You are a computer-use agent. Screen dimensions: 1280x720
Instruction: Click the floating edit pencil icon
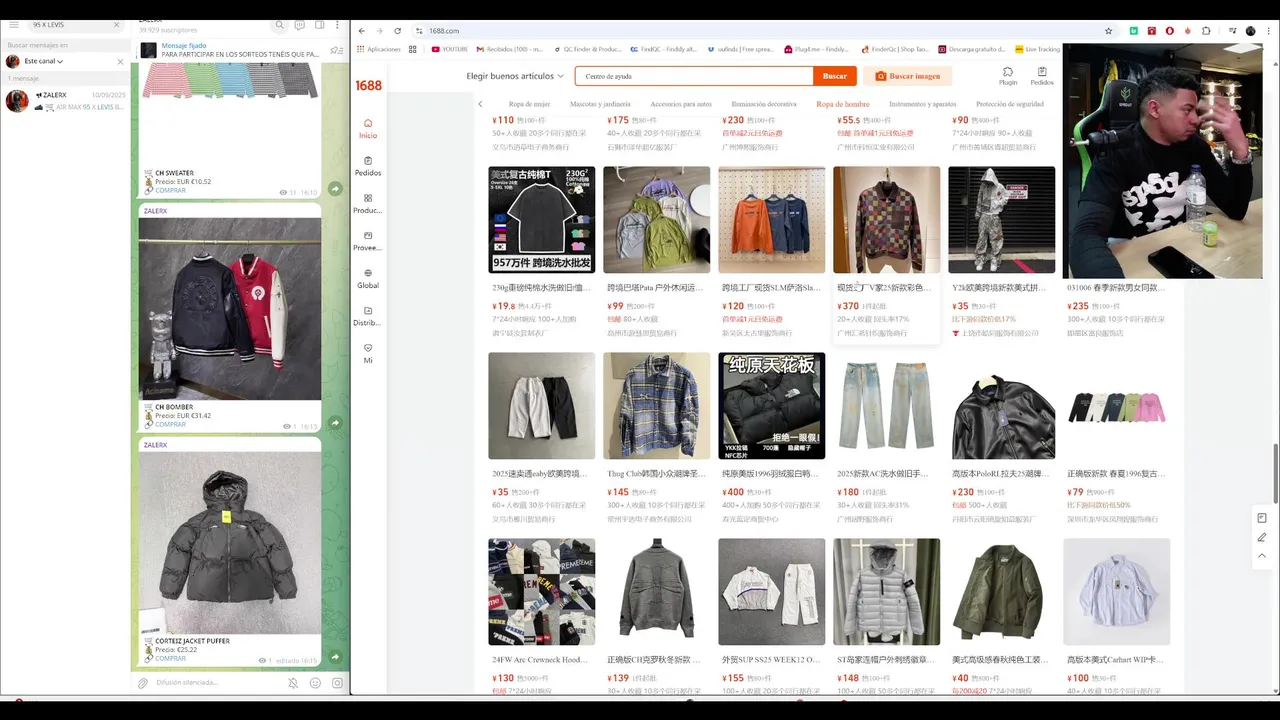pyautogui.click(x=1262, y=537)
